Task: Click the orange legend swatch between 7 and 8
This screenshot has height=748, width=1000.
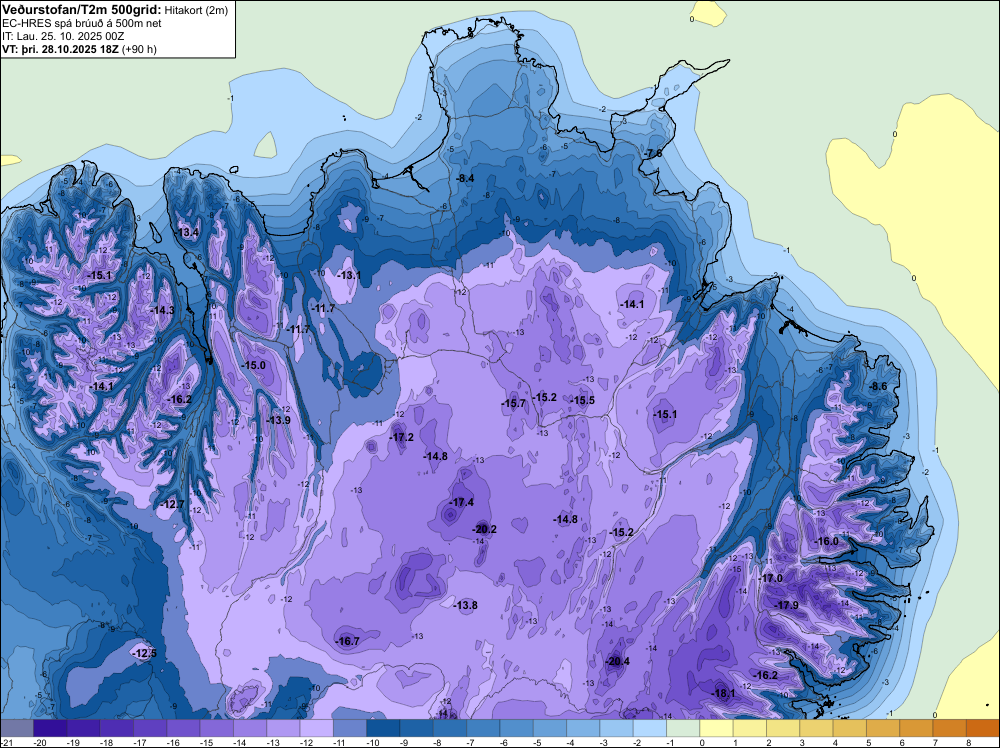Action: click(x=950, y=729)
